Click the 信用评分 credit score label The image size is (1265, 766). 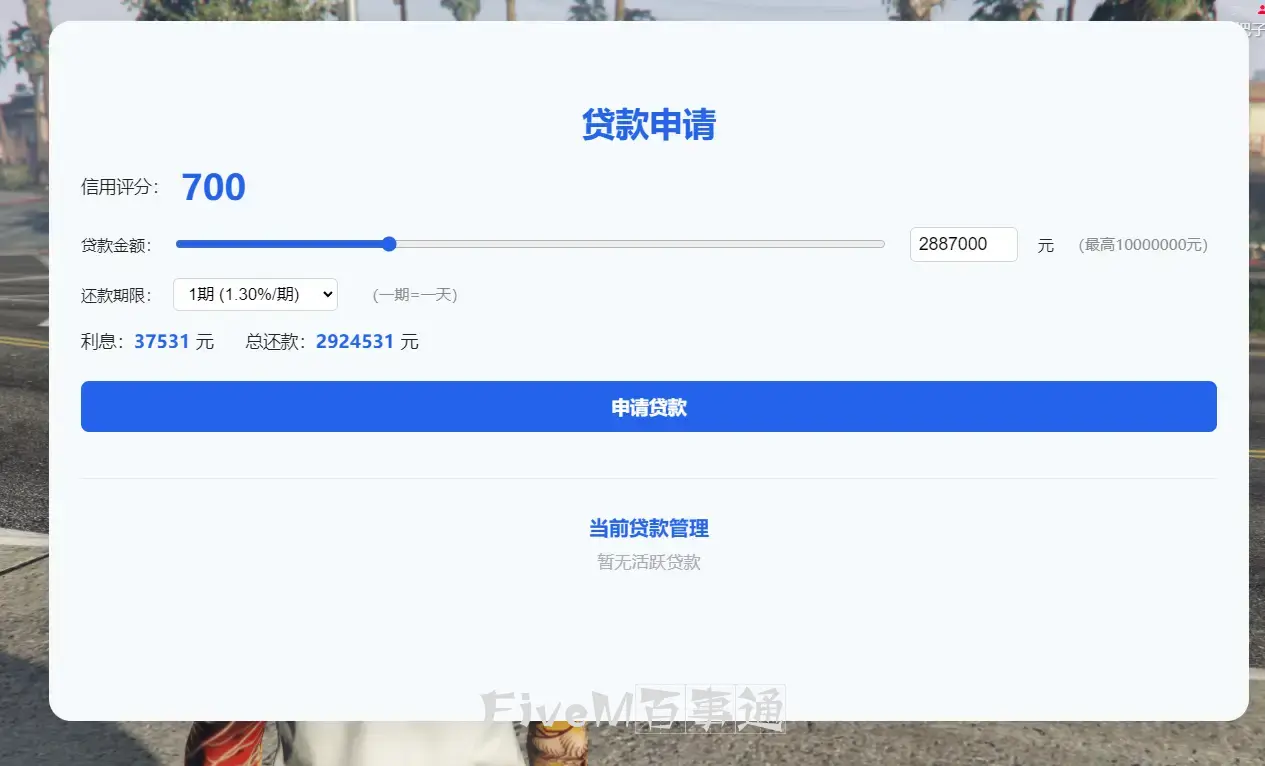click(x=119, y=186)
